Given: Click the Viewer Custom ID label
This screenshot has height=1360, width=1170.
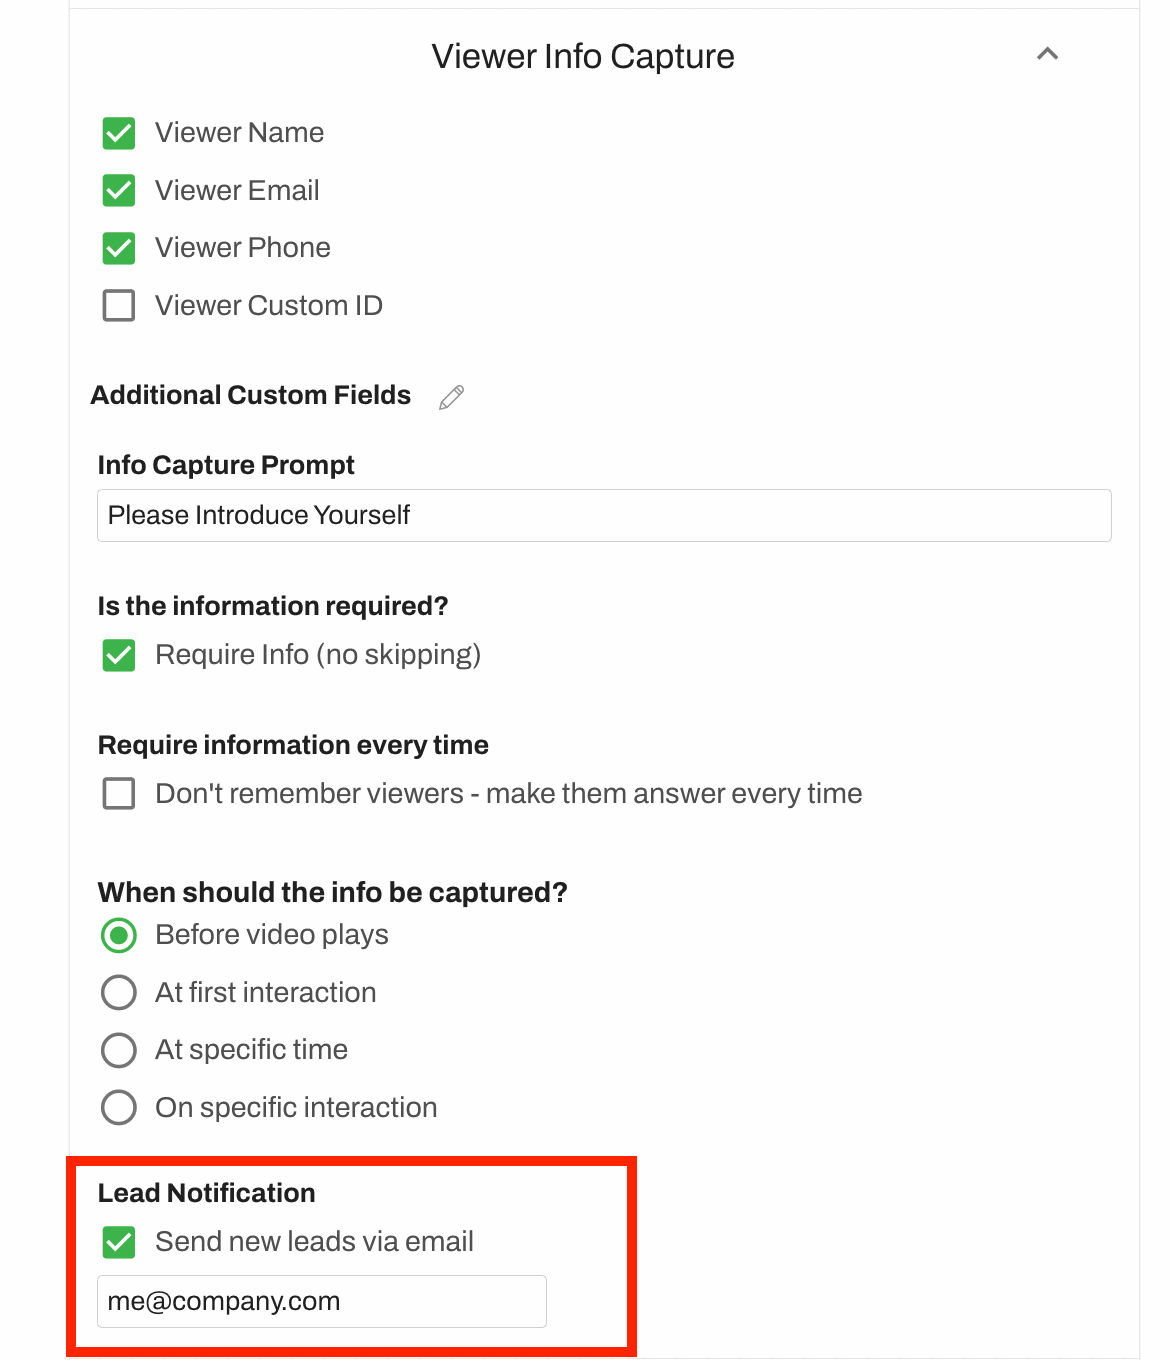Looking at the screenshot, I should point(268,305).
